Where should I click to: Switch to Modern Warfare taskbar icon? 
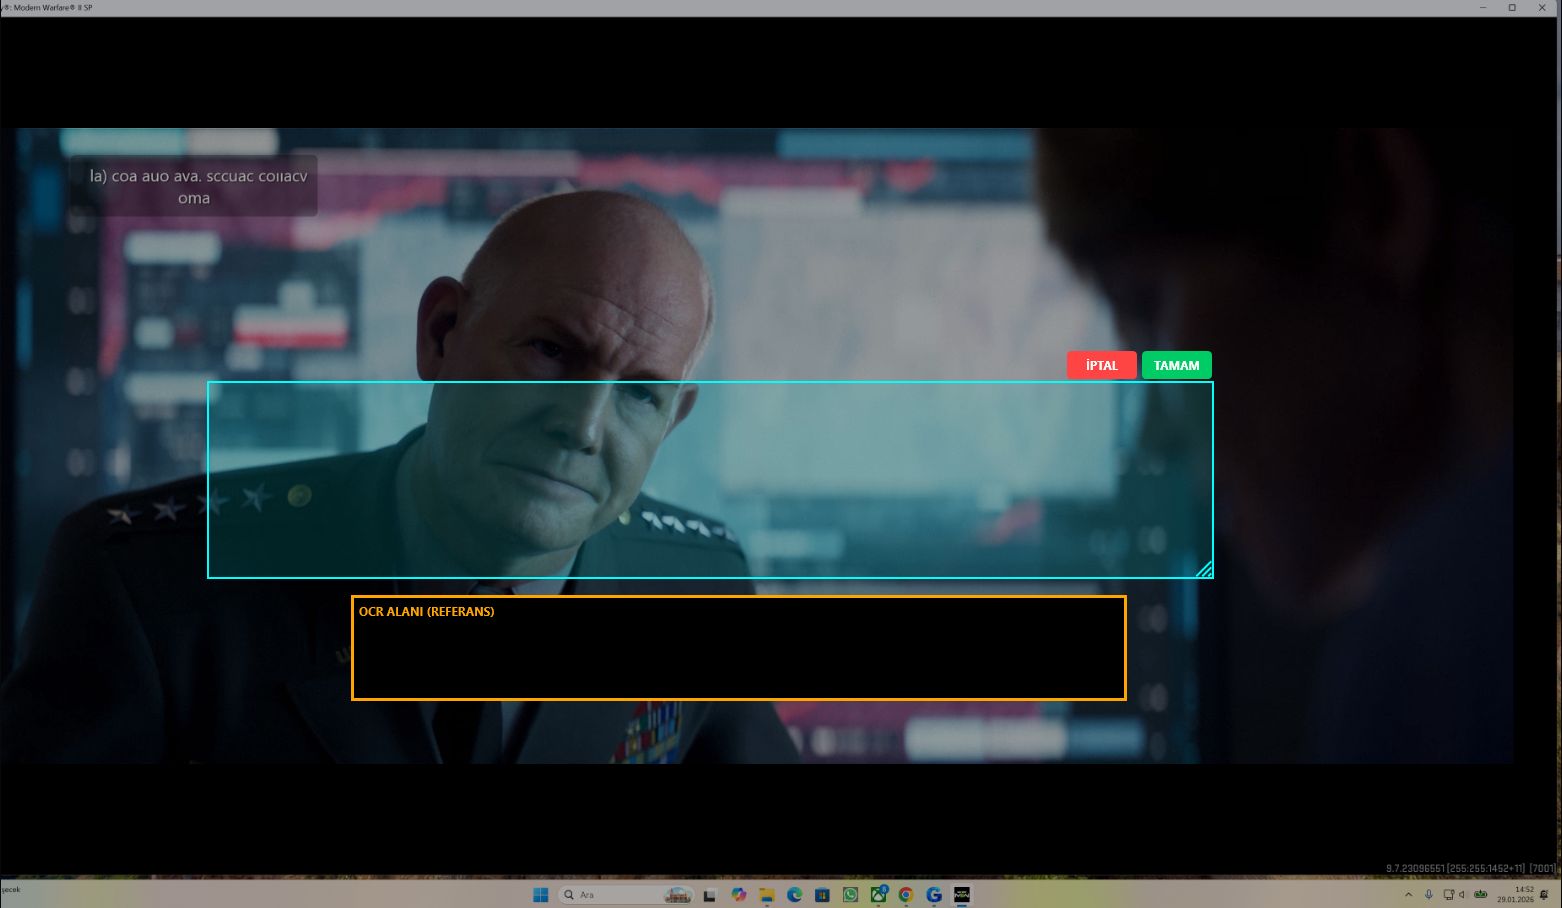coord(962,895)
